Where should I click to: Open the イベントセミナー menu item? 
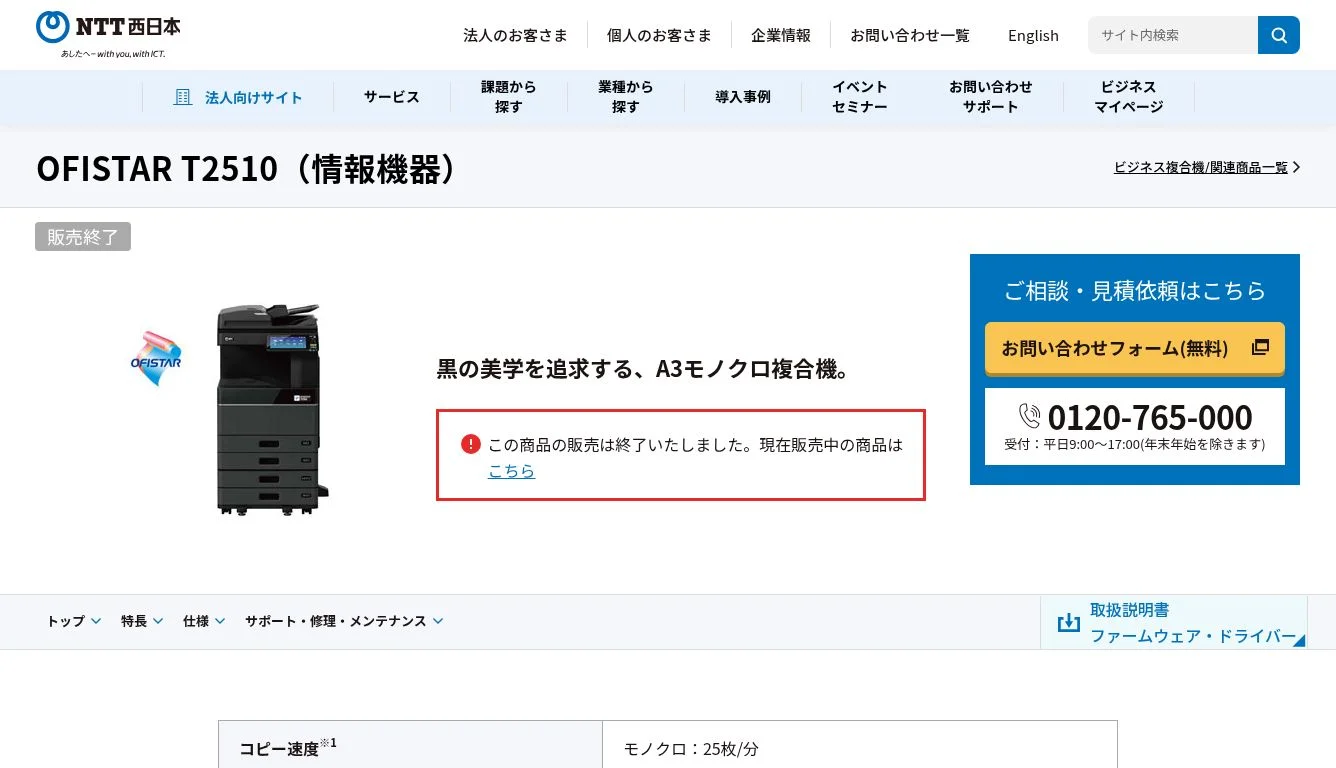[860, 97]
